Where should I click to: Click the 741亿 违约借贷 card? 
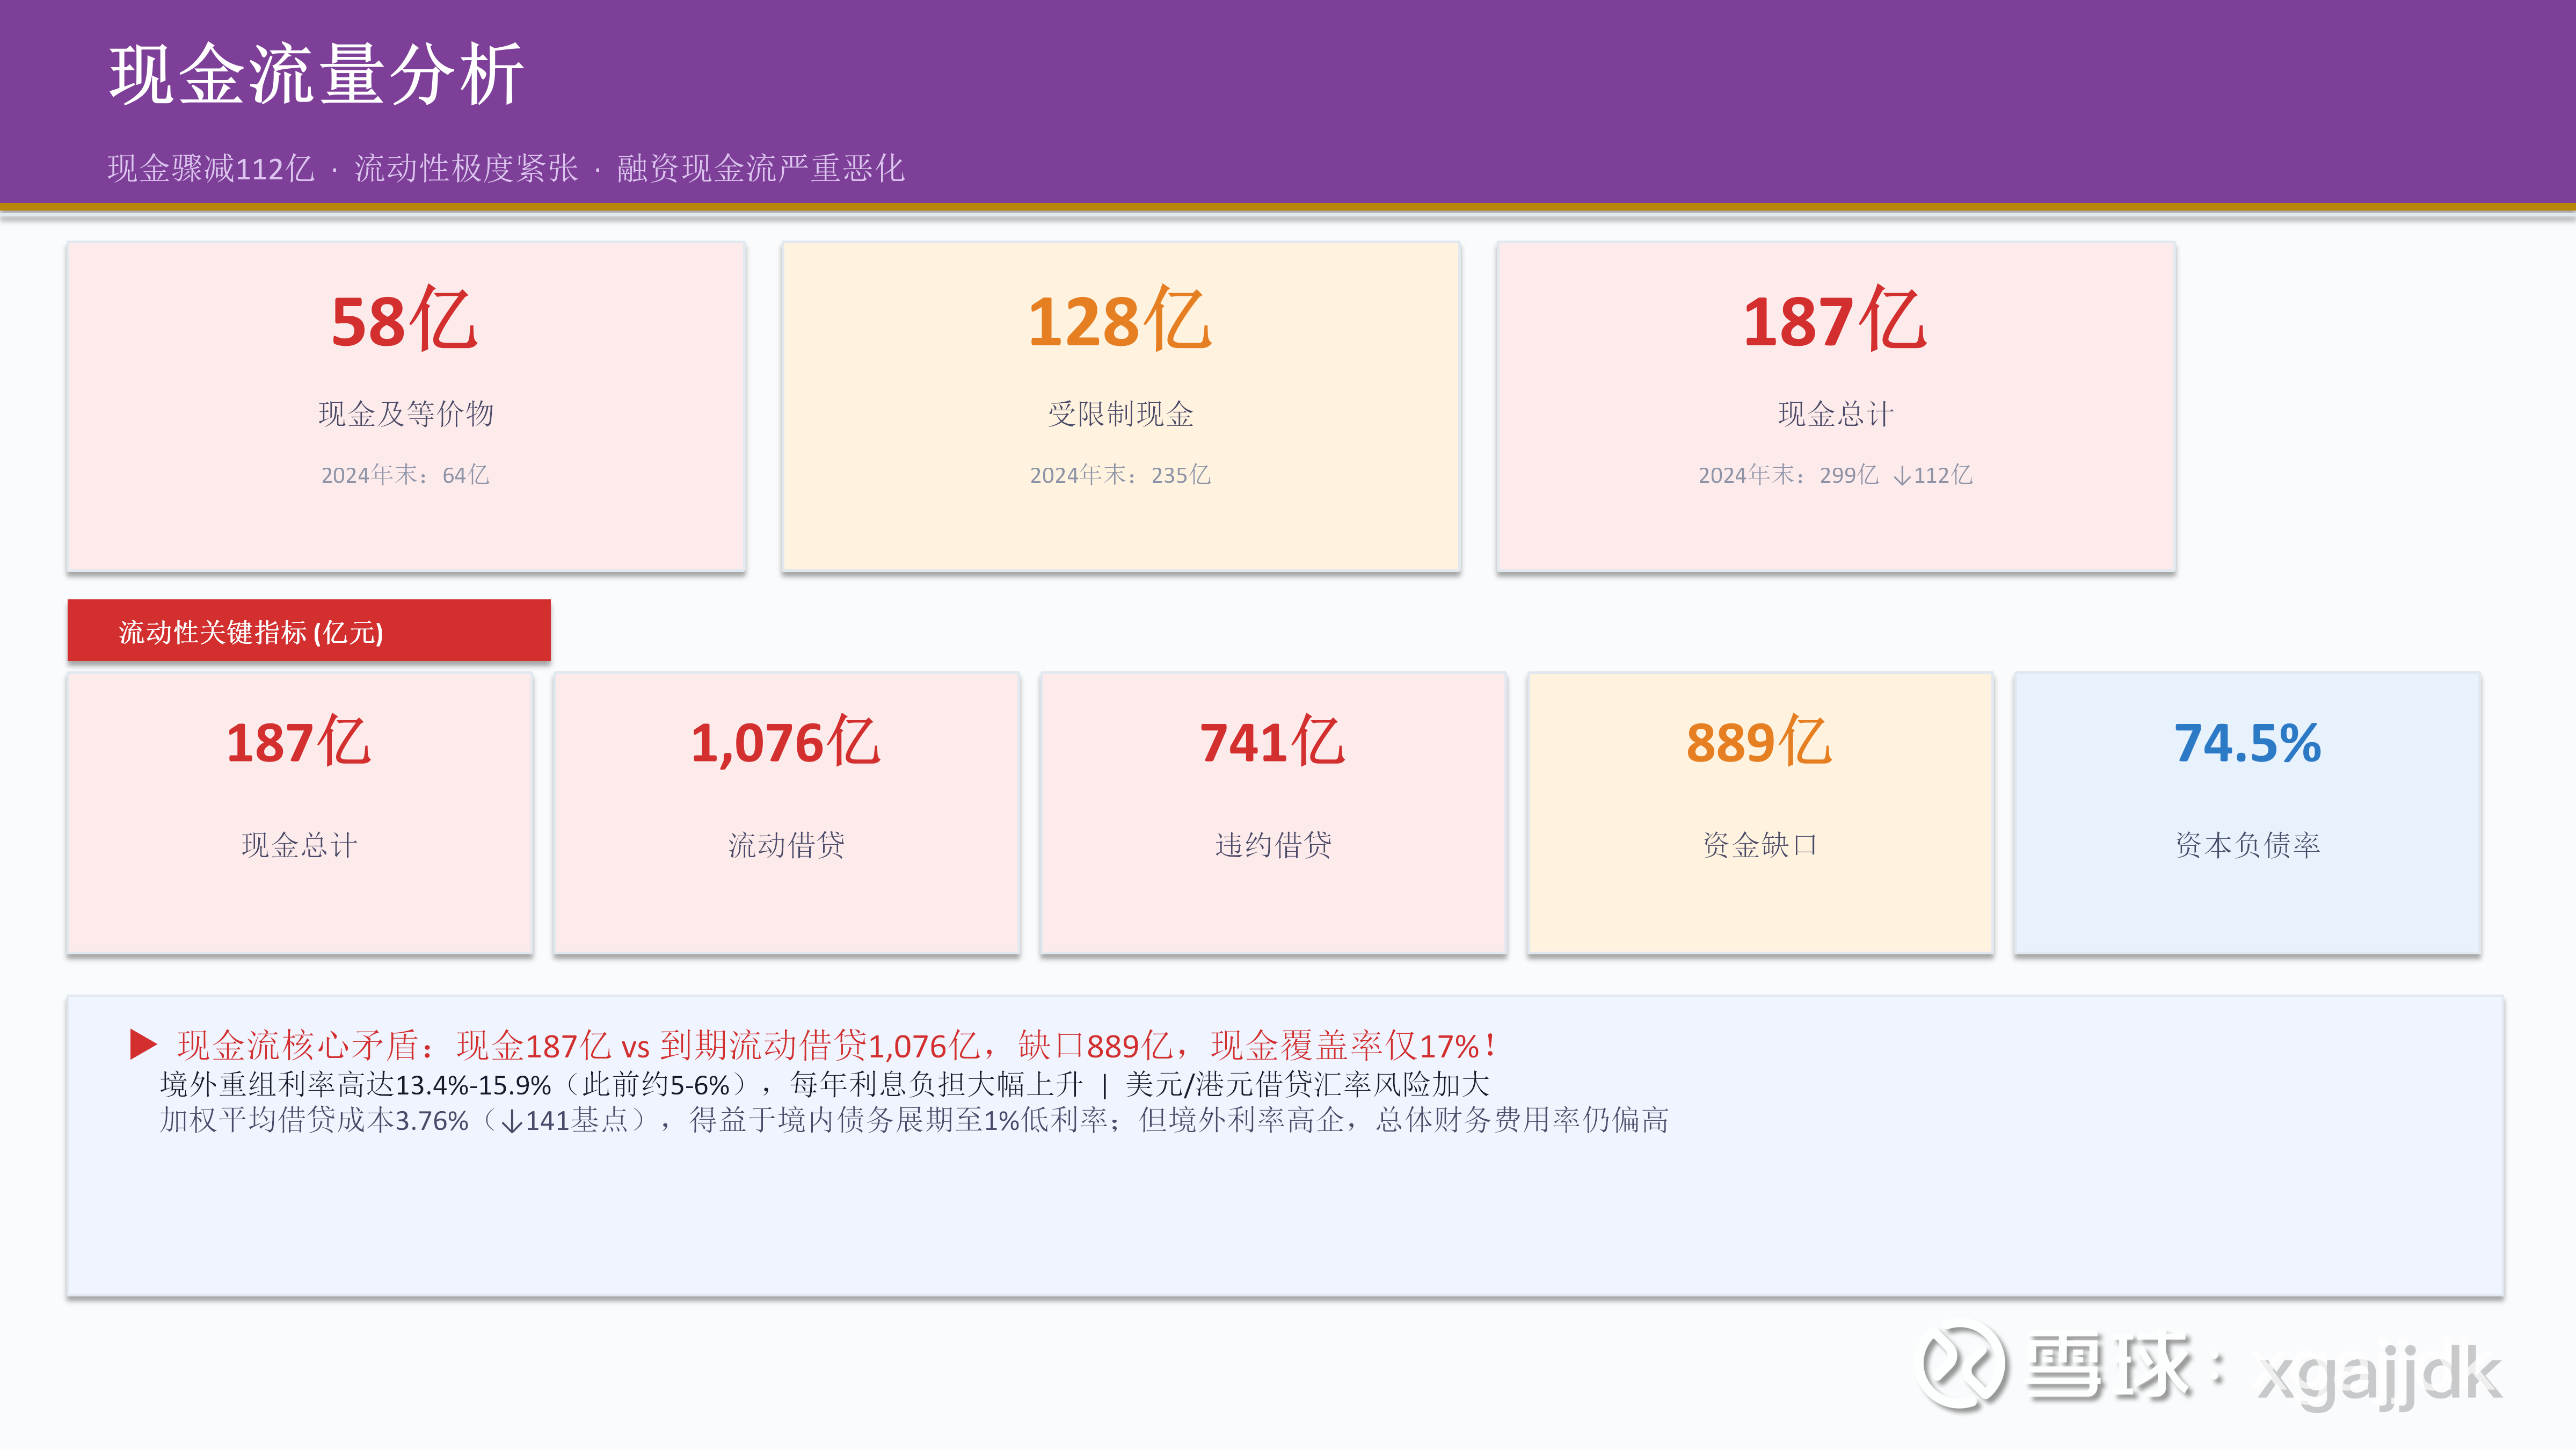point(1273,812)
